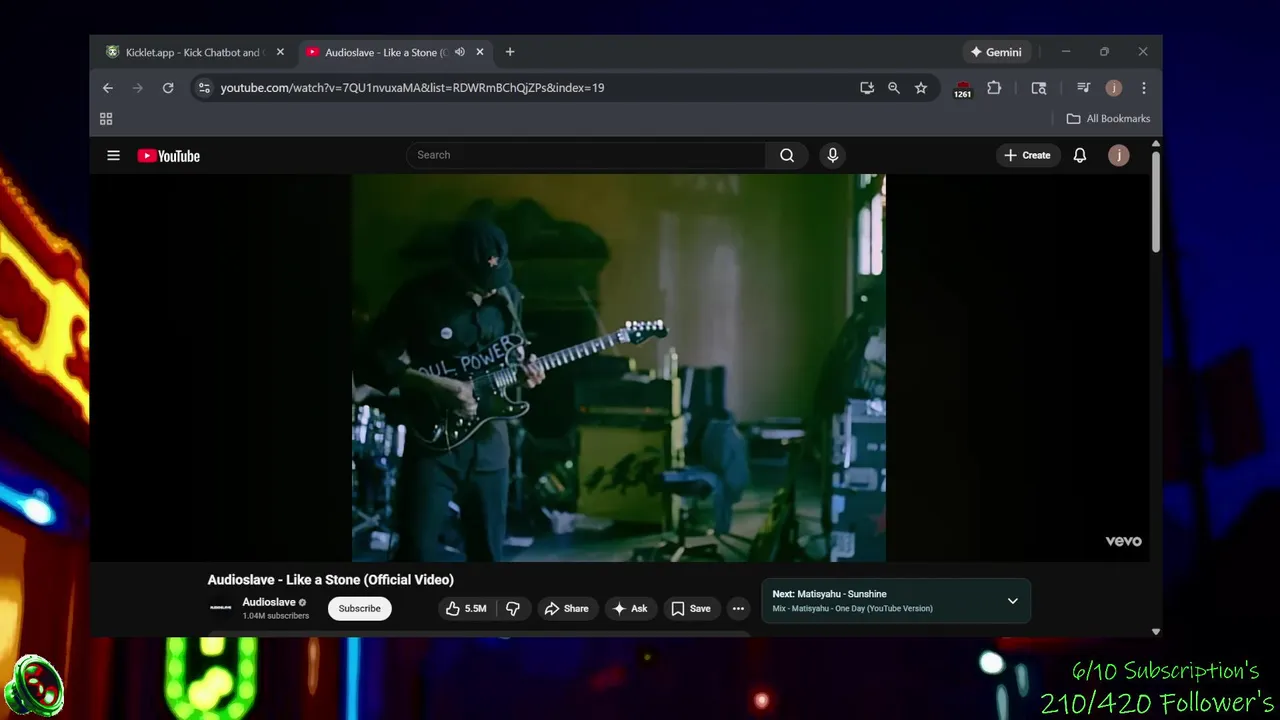
Task: Open the media controls icon in toolbar
Action: tap(1083, 88)
